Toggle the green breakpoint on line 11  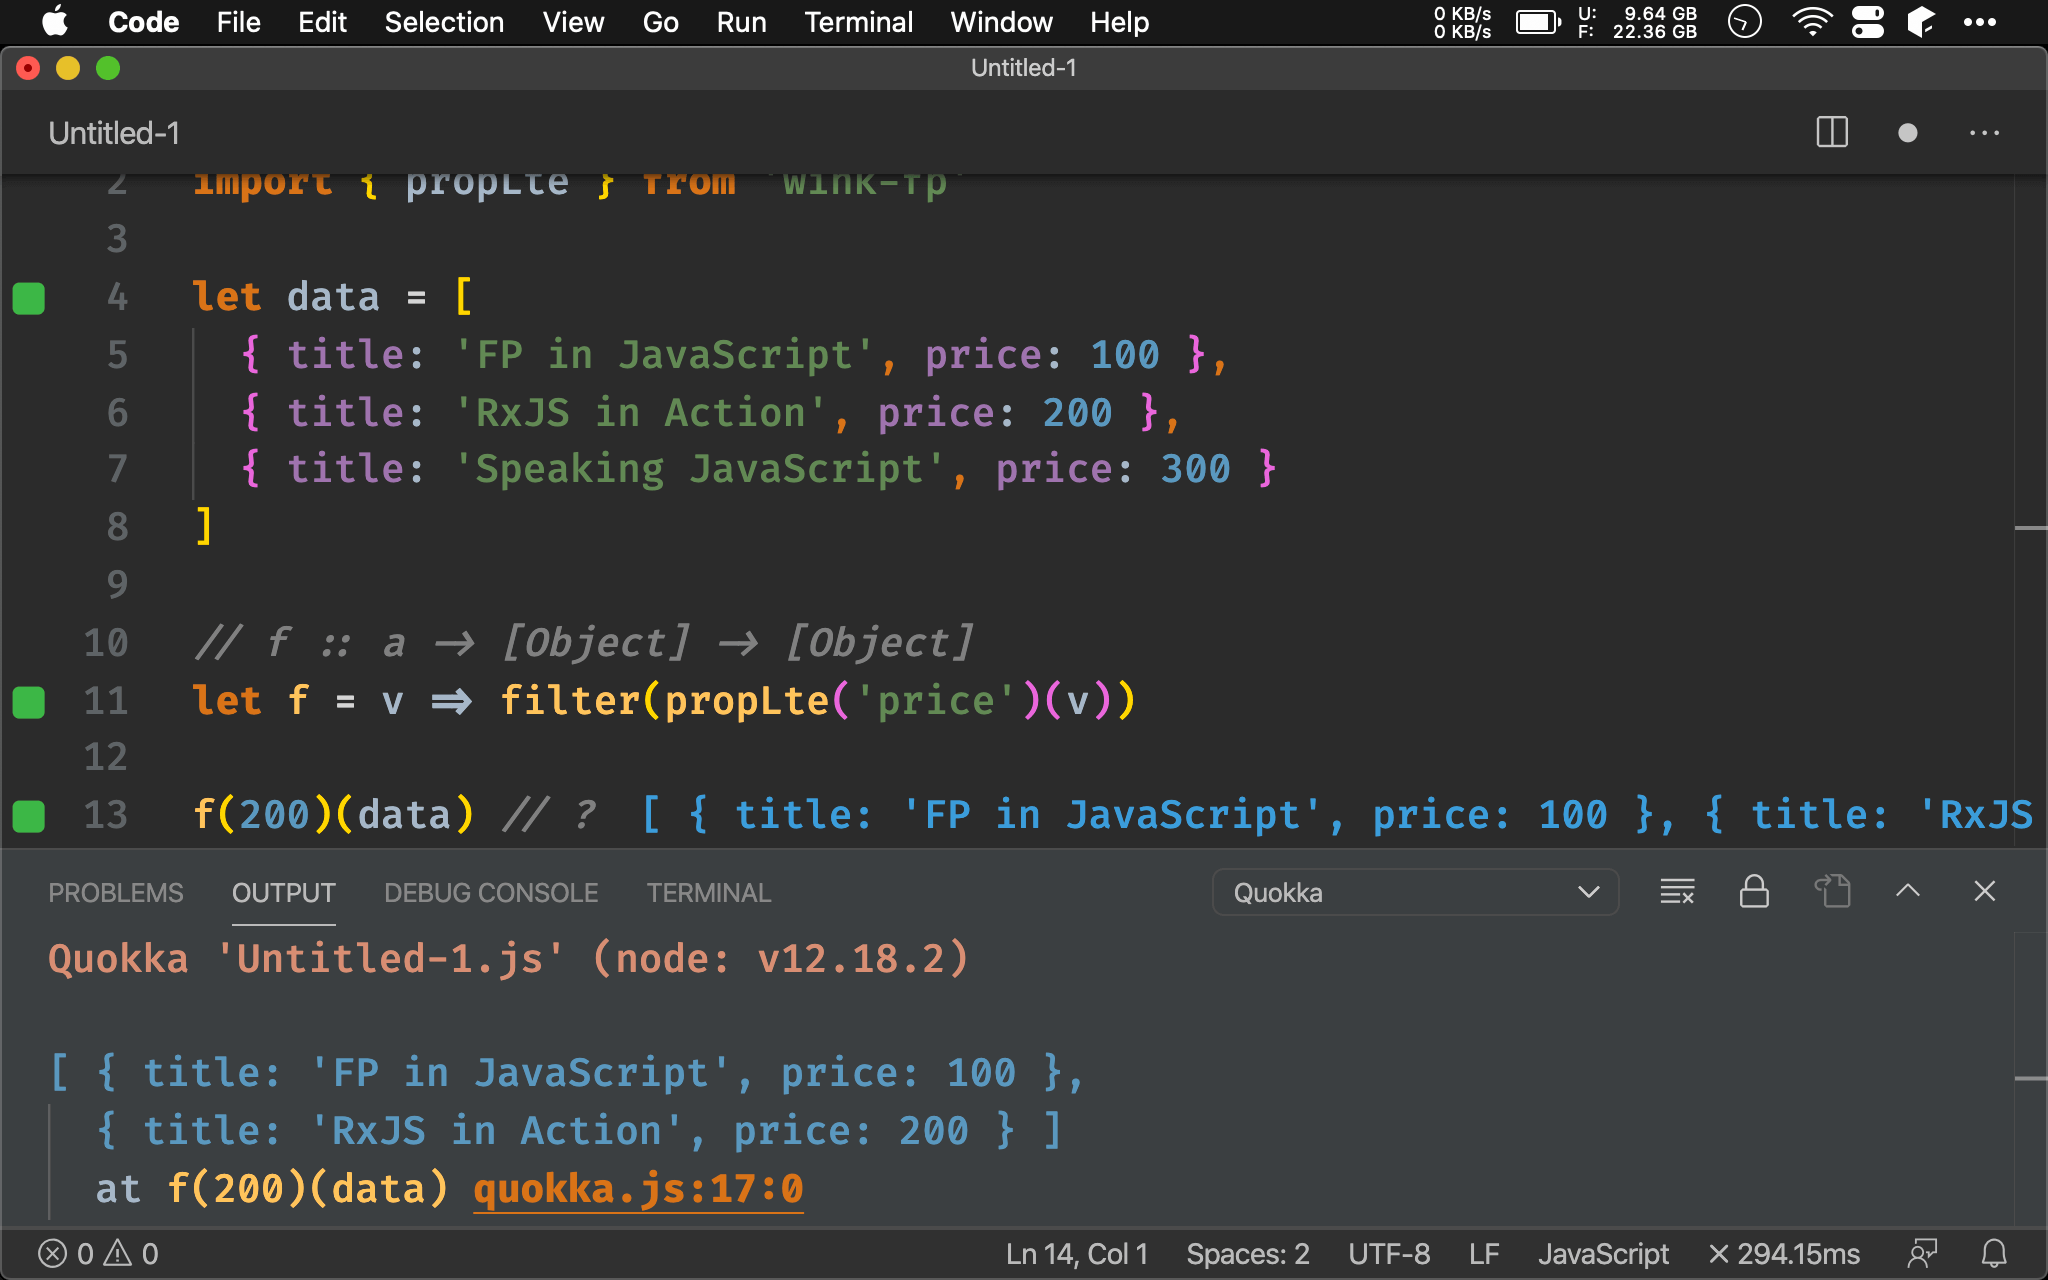pos(31,700)
